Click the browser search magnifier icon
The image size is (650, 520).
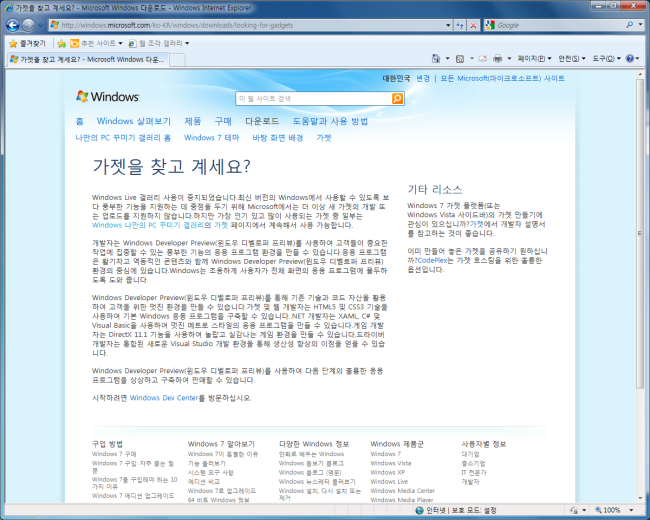630,25
